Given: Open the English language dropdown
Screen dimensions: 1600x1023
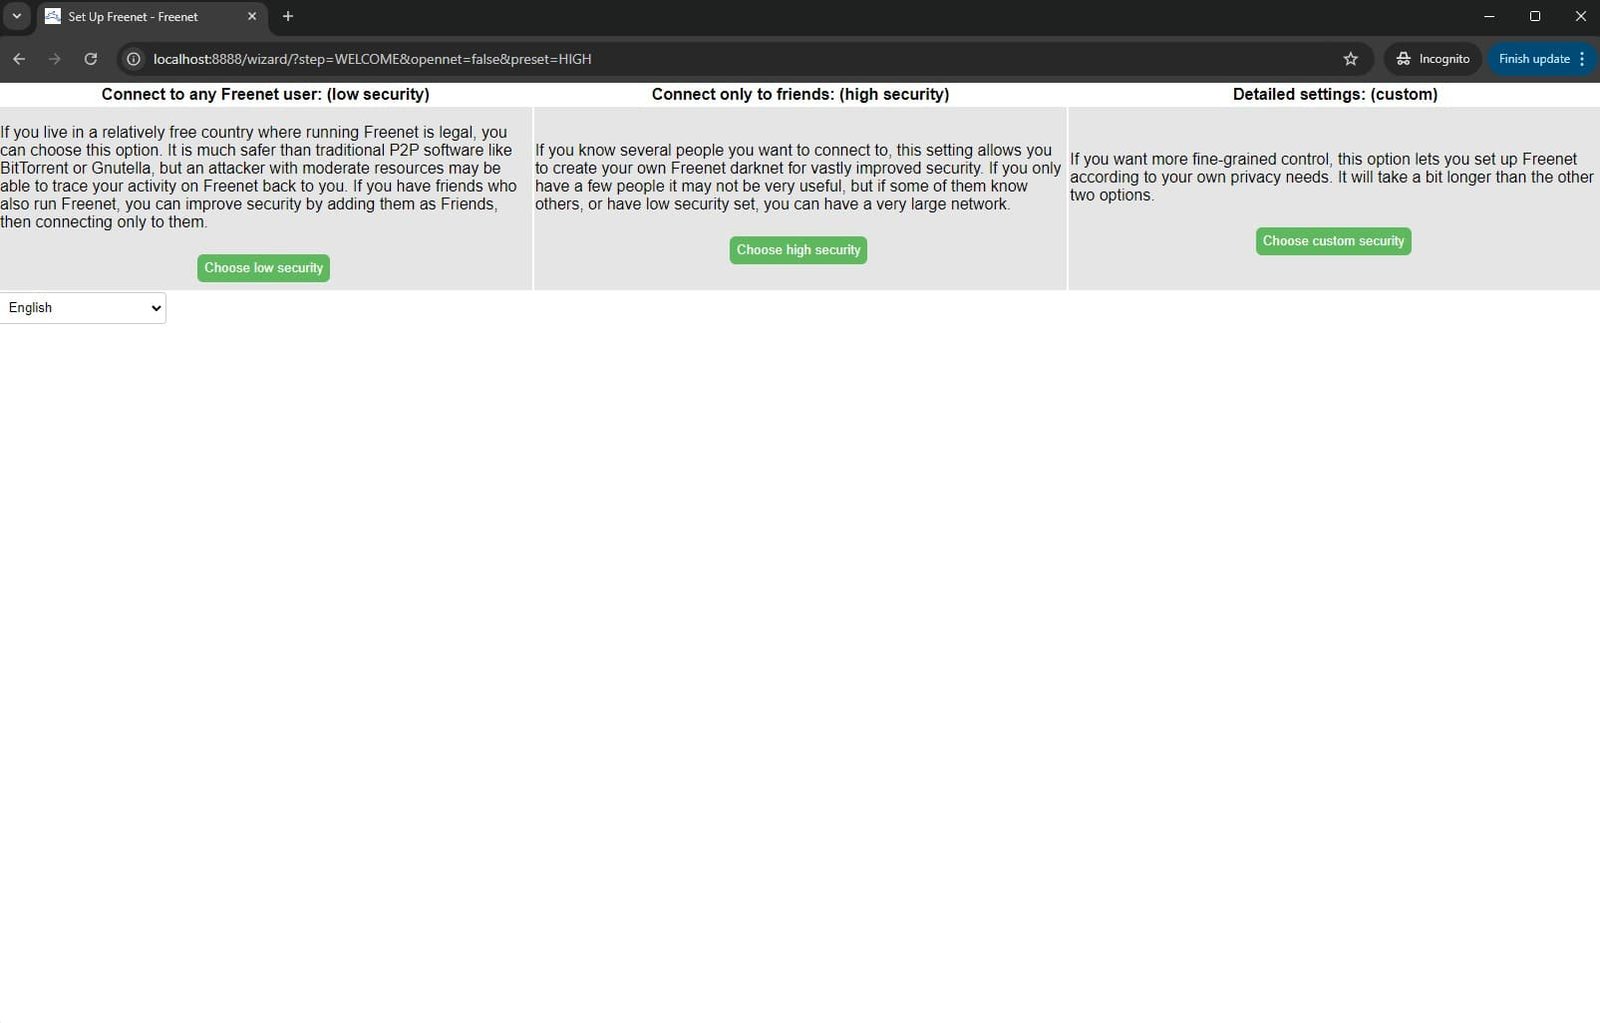Looking at the screenshot, I should pos(83,308).
